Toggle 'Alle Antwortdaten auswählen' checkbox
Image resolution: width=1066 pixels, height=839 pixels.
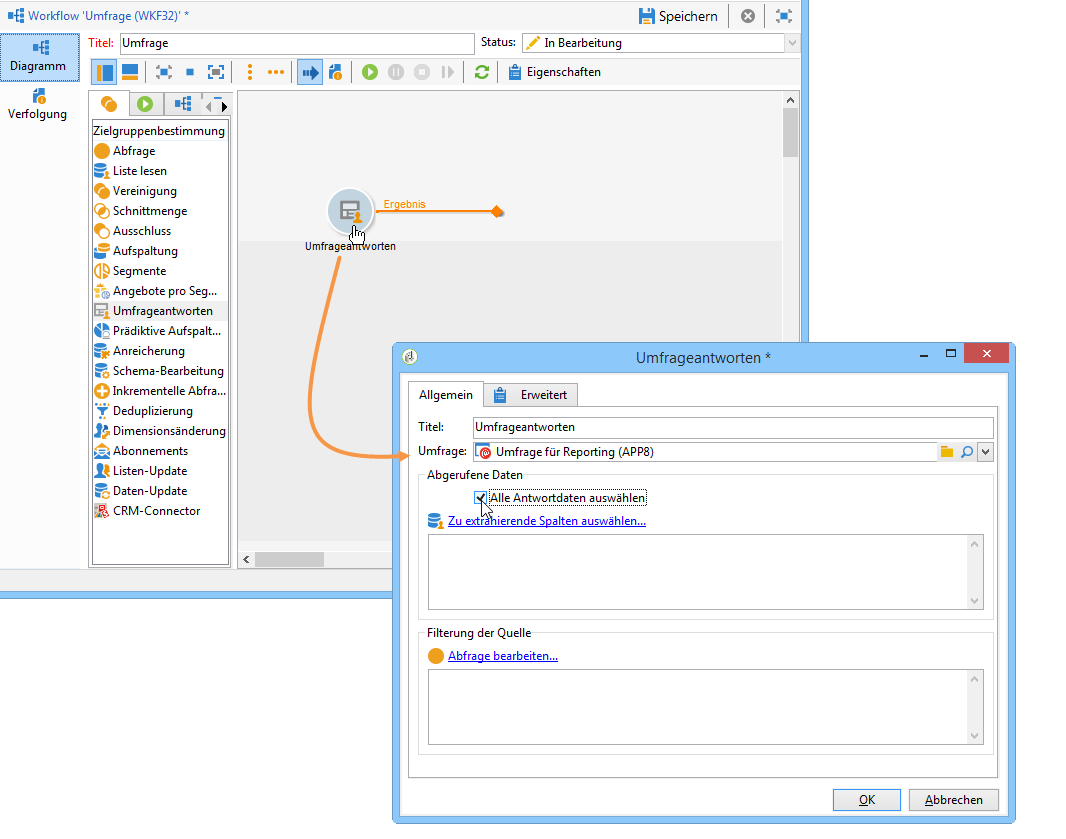point(481,498)
